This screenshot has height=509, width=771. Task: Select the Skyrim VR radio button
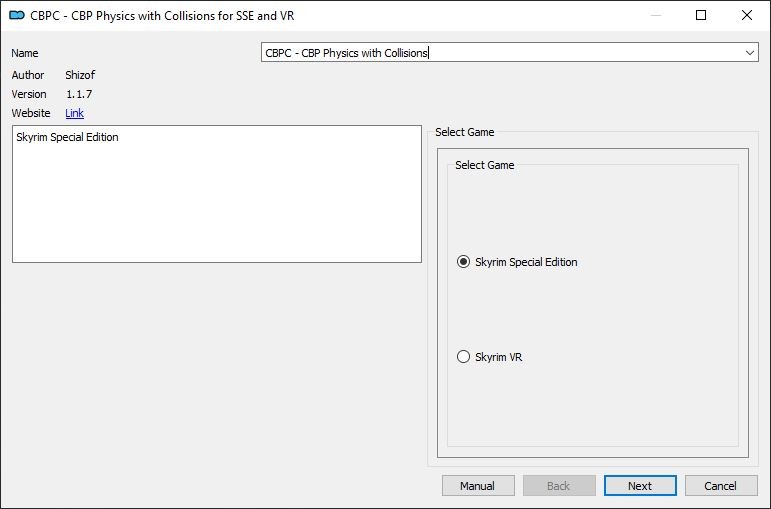click(463, 357)
